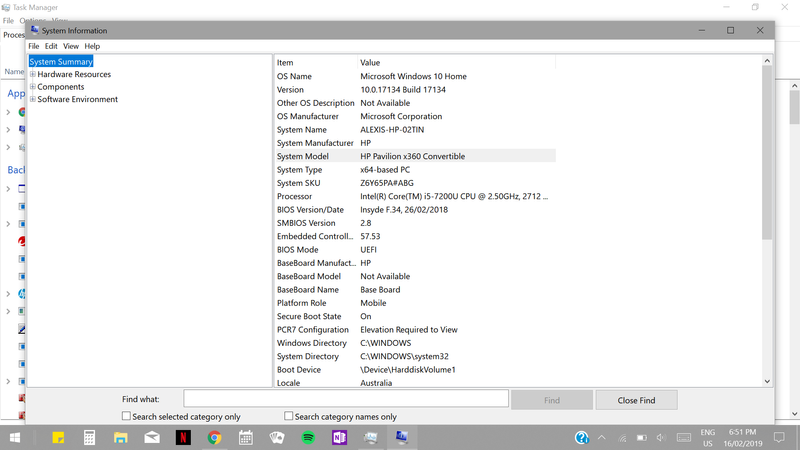
Task: Select System Summary tree node
Action: click(x=61, y=62)
